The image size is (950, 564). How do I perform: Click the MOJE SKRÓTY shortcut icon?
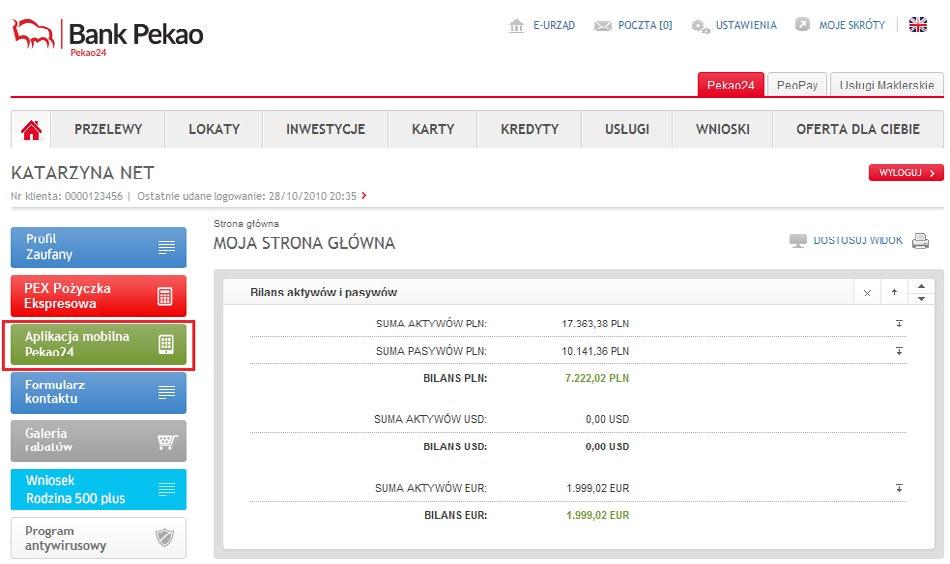[x=802, y=25]
